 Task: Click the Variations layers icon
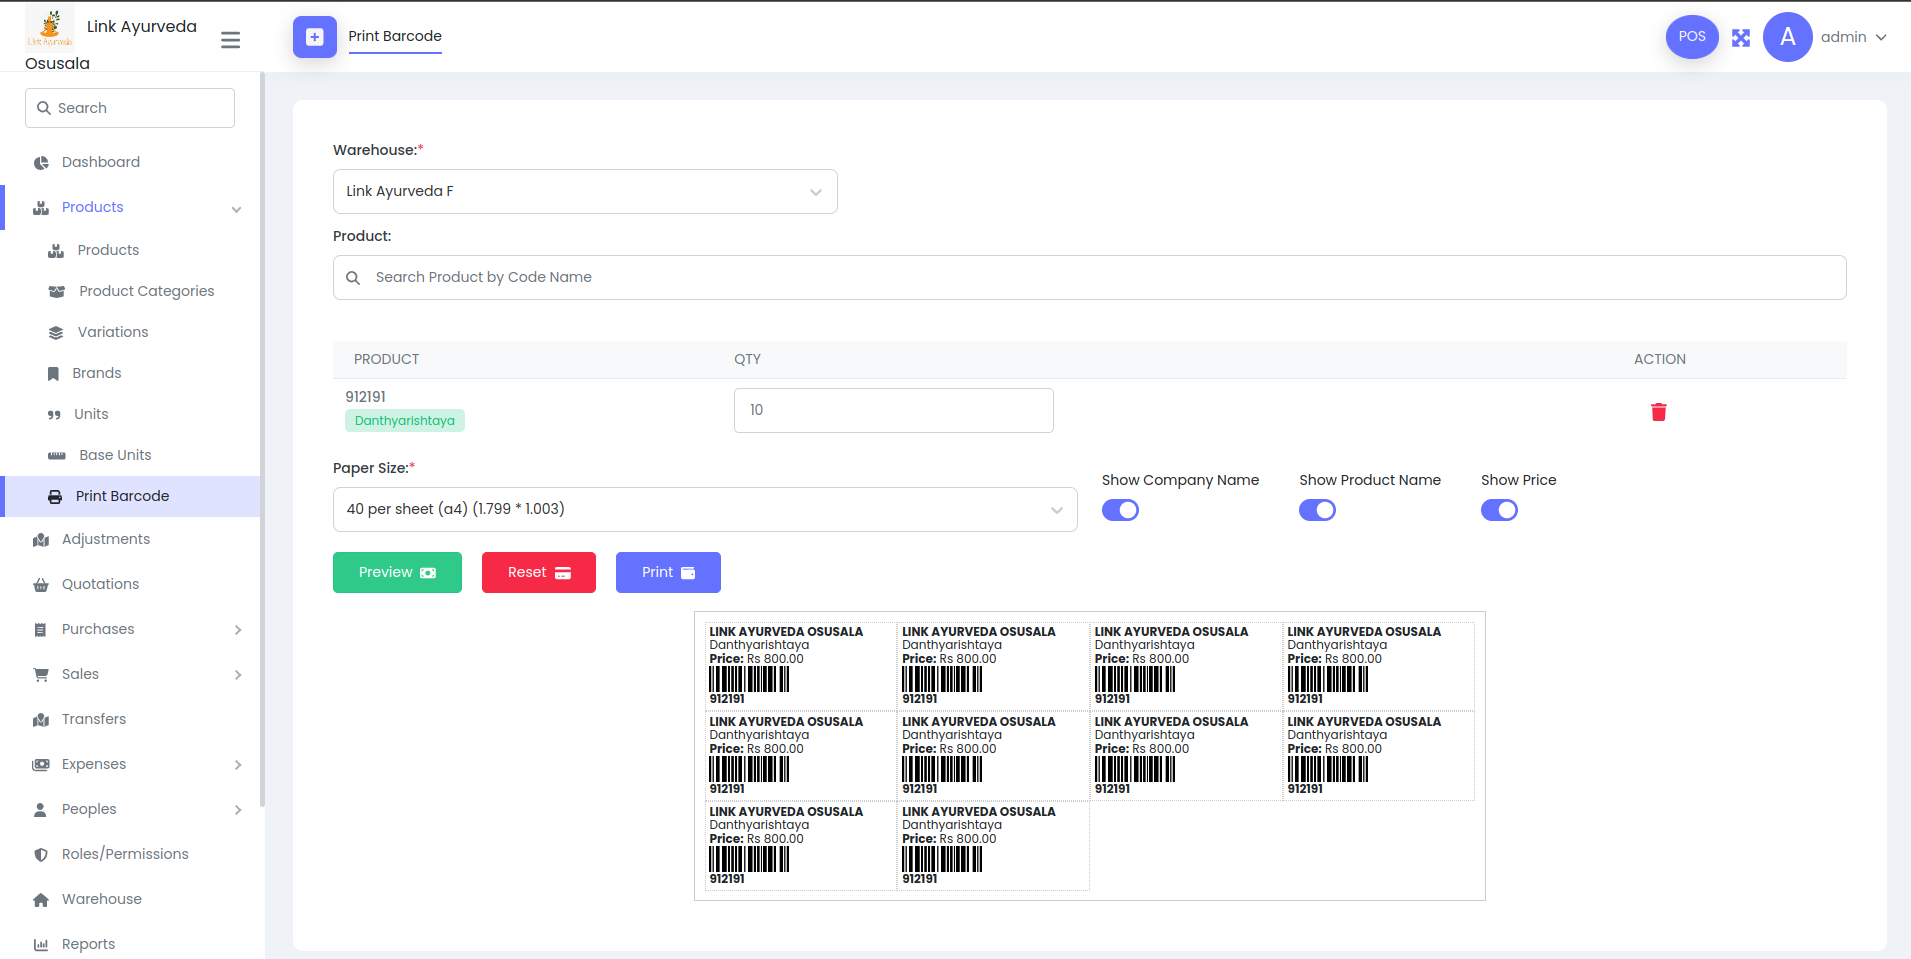(56, 333)
